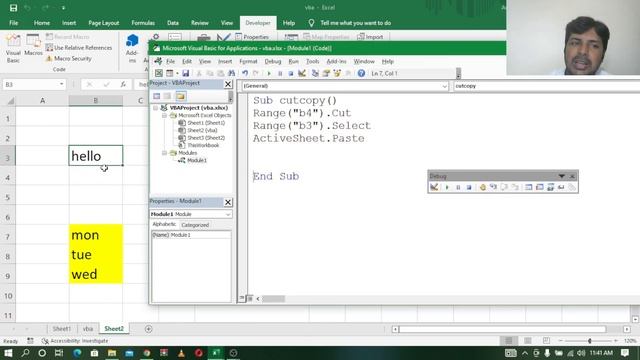Collapse the VBAProject (vba.xlsx) tree node
This screenshot has width=640, height=360.
[156, 108]
